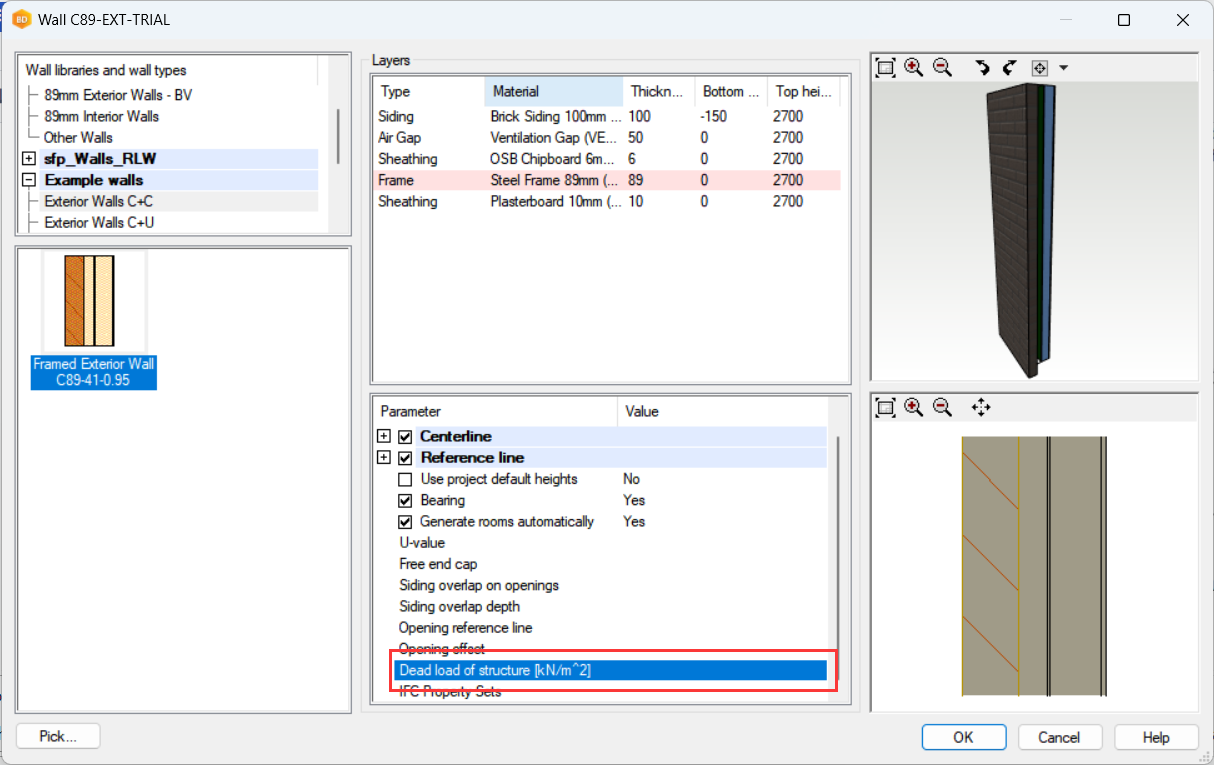Zoom out in the 3D wall preview
This screenshot has height=765, width=1214.
(942, 68)
